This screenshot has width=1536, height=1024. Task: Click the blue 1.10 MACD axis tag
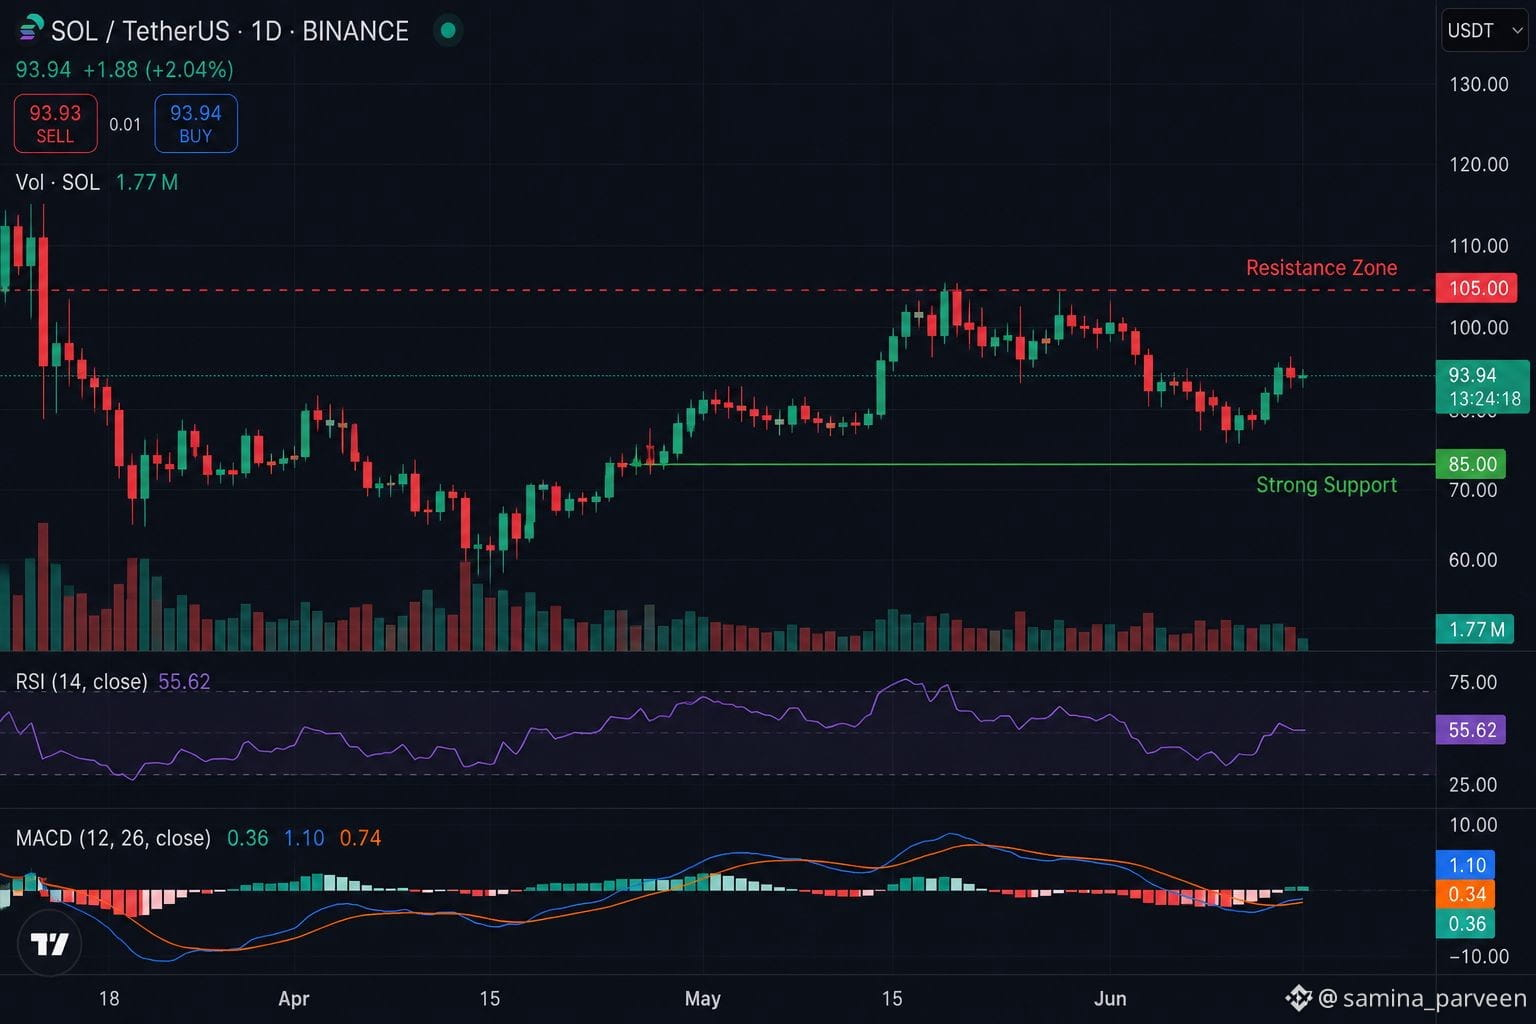click(1467, 865)
